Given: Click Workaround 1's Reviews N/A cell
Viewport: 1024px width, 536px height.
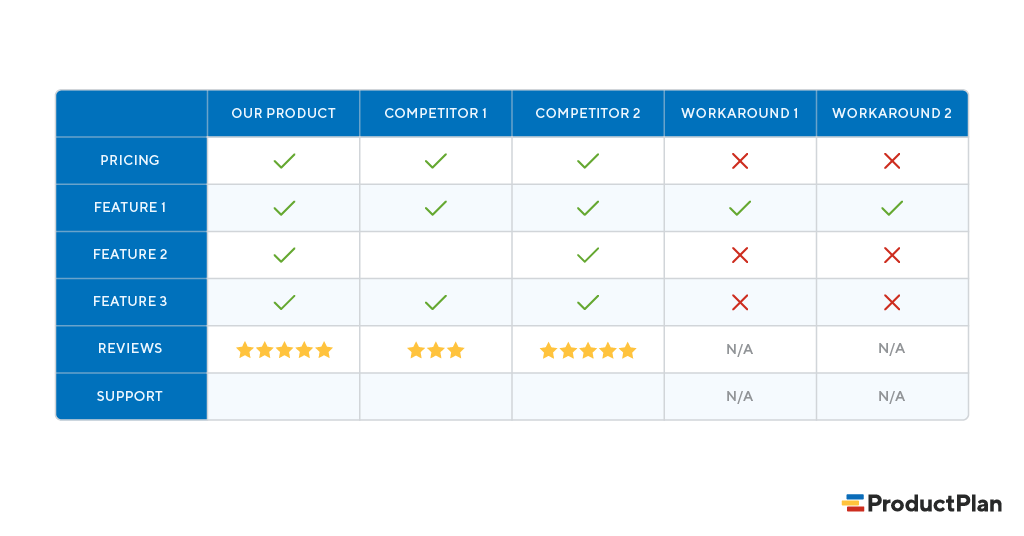Looking at the screenshot, I should 740,349.
